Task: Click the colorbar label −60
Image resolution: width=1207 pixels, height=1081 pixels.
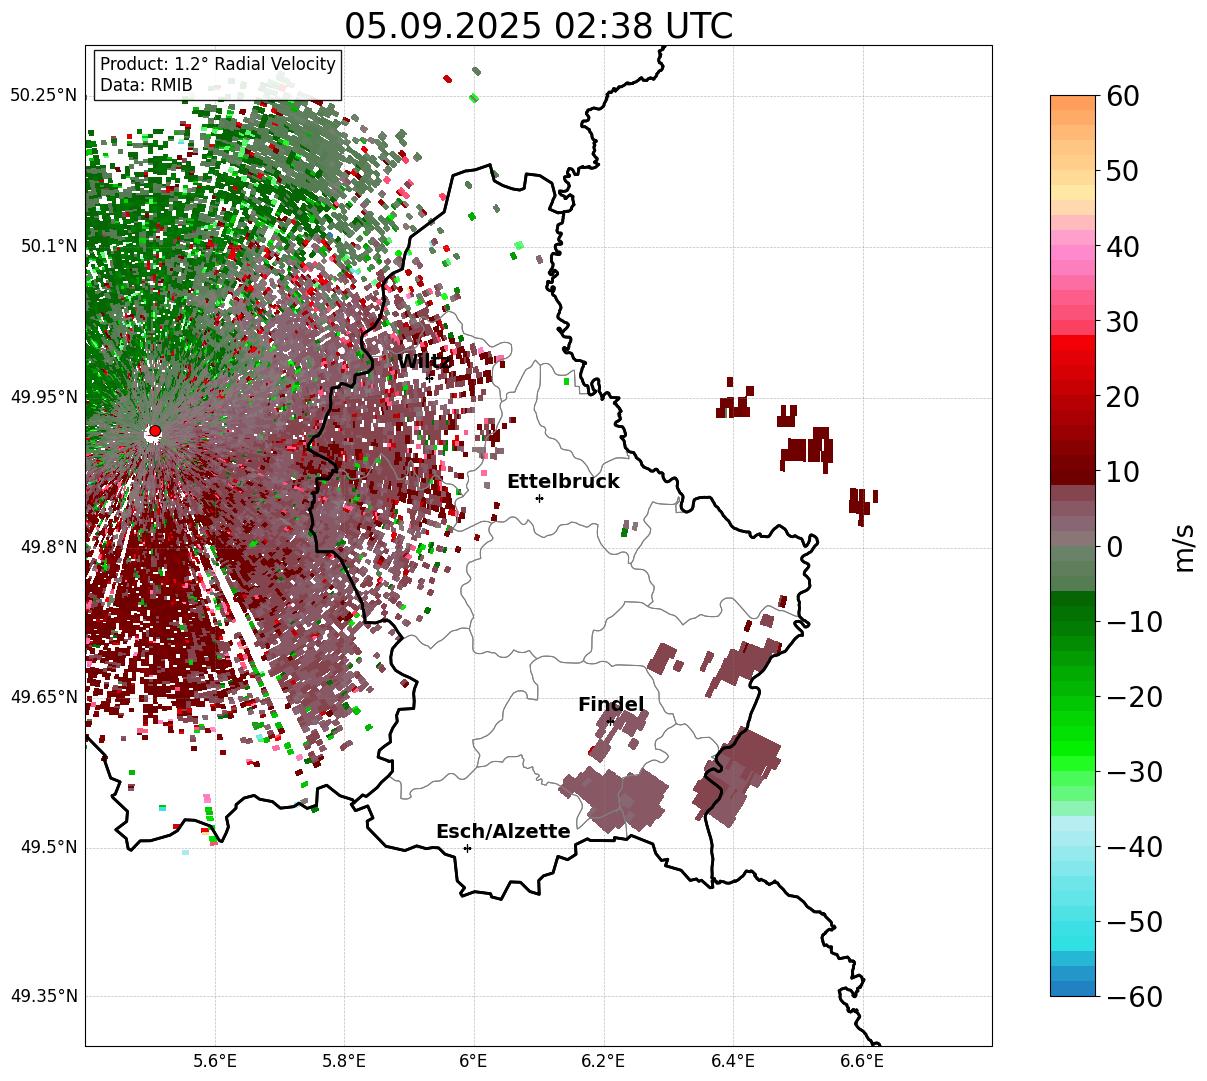Action: 1134,997
